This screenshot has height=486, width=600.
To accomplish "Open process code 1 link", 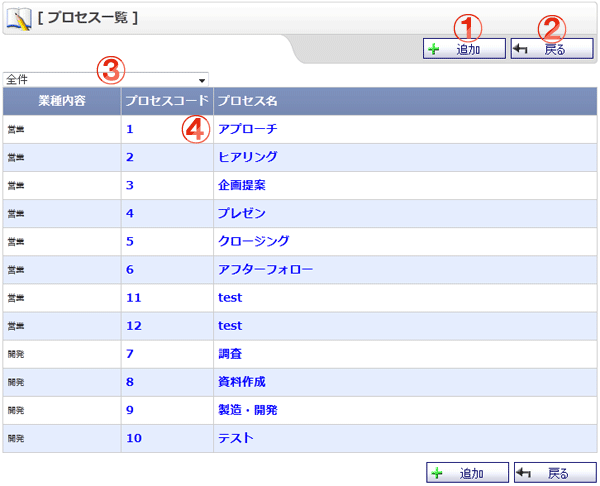I will pyautogui.click(x=130, y=129).
